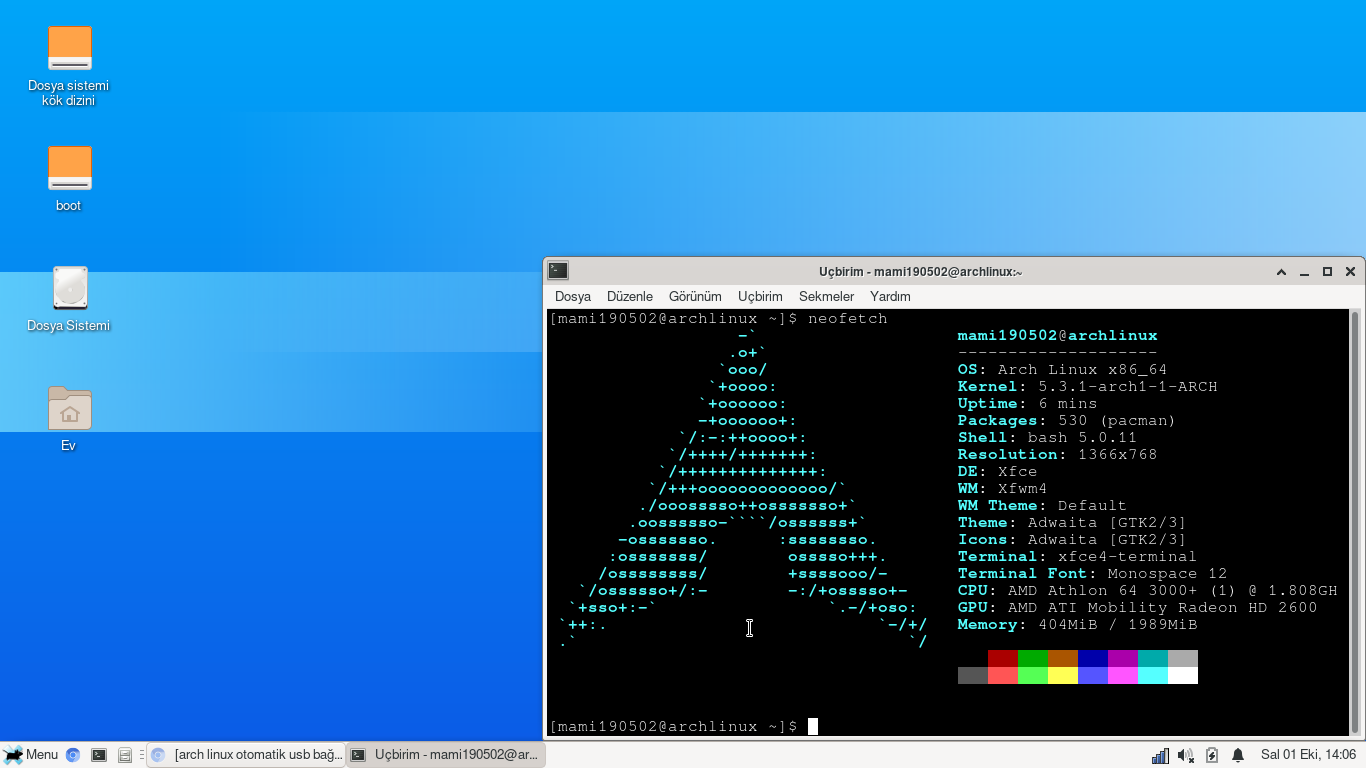Switch to the 'arch linux otomatik usb bağ...' browser window
The image size is (1366, 768).
click(x=246, y=755)
